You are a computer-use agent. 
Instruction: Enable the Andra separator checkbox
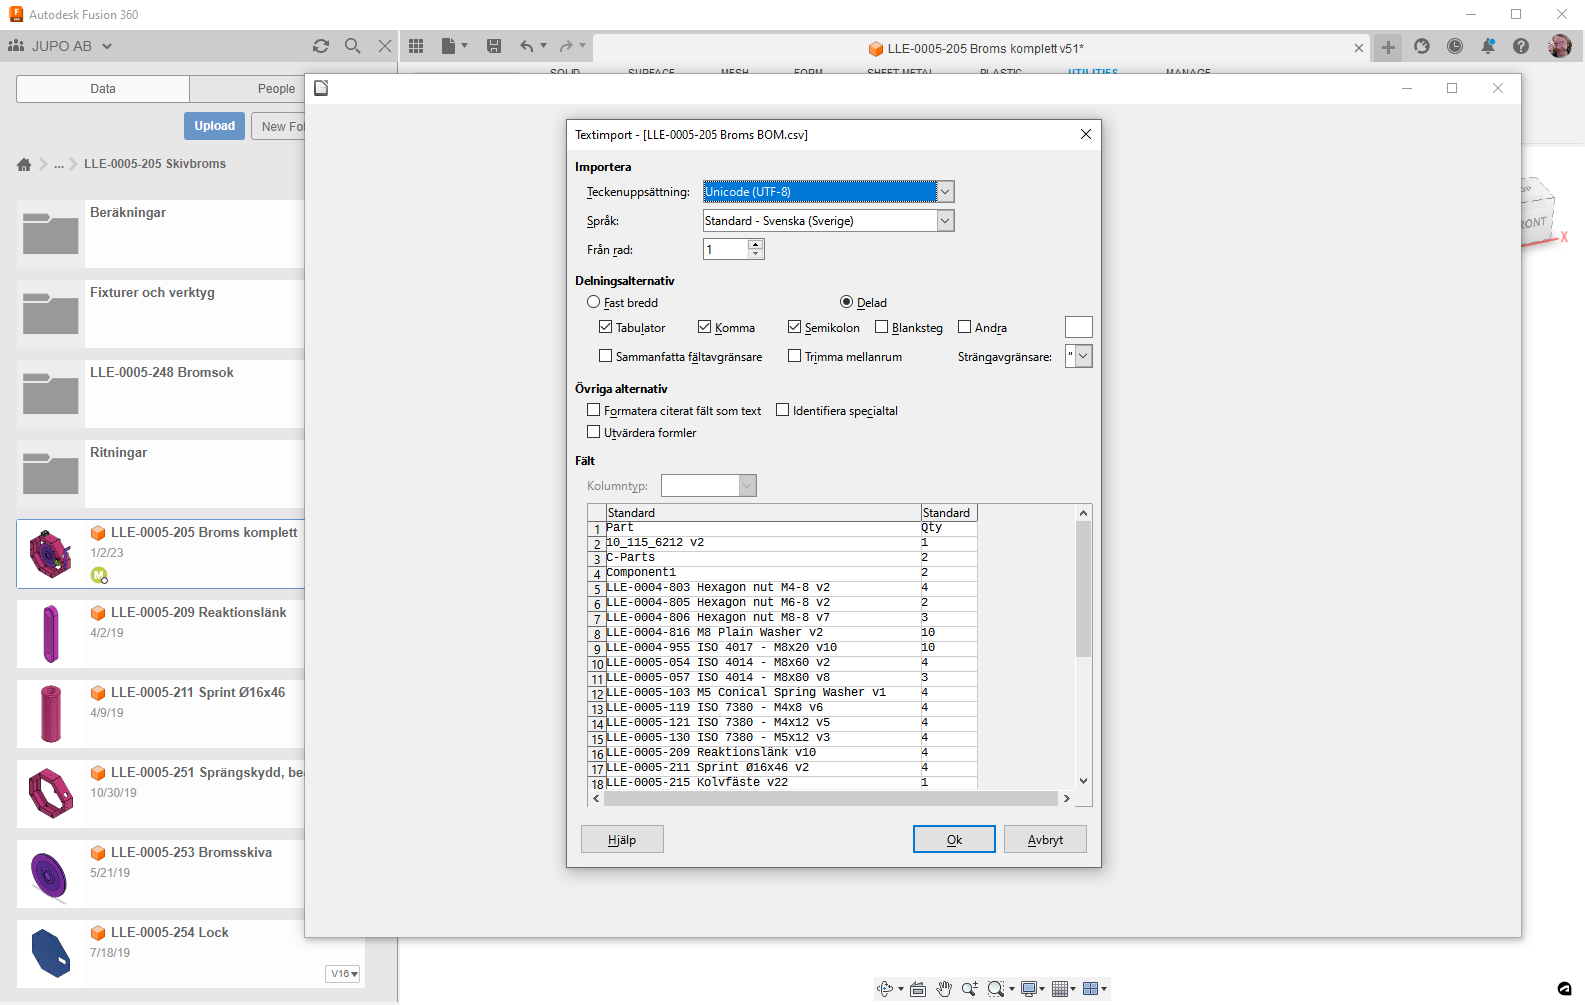964,327
